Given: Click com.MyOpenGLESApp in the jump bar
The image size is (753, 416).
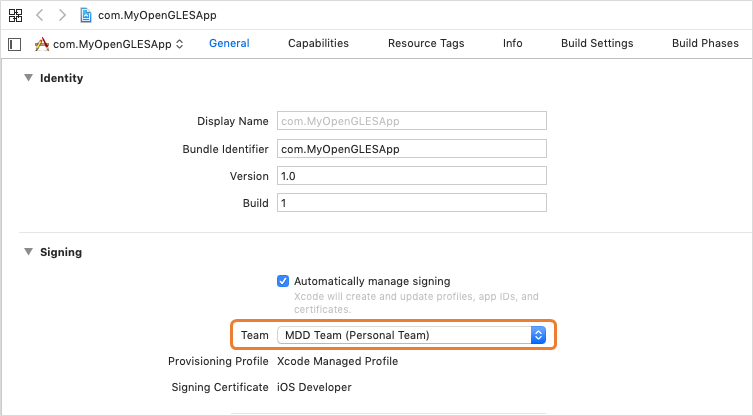Looking at the screenshot, I should [x=157, y=15].
